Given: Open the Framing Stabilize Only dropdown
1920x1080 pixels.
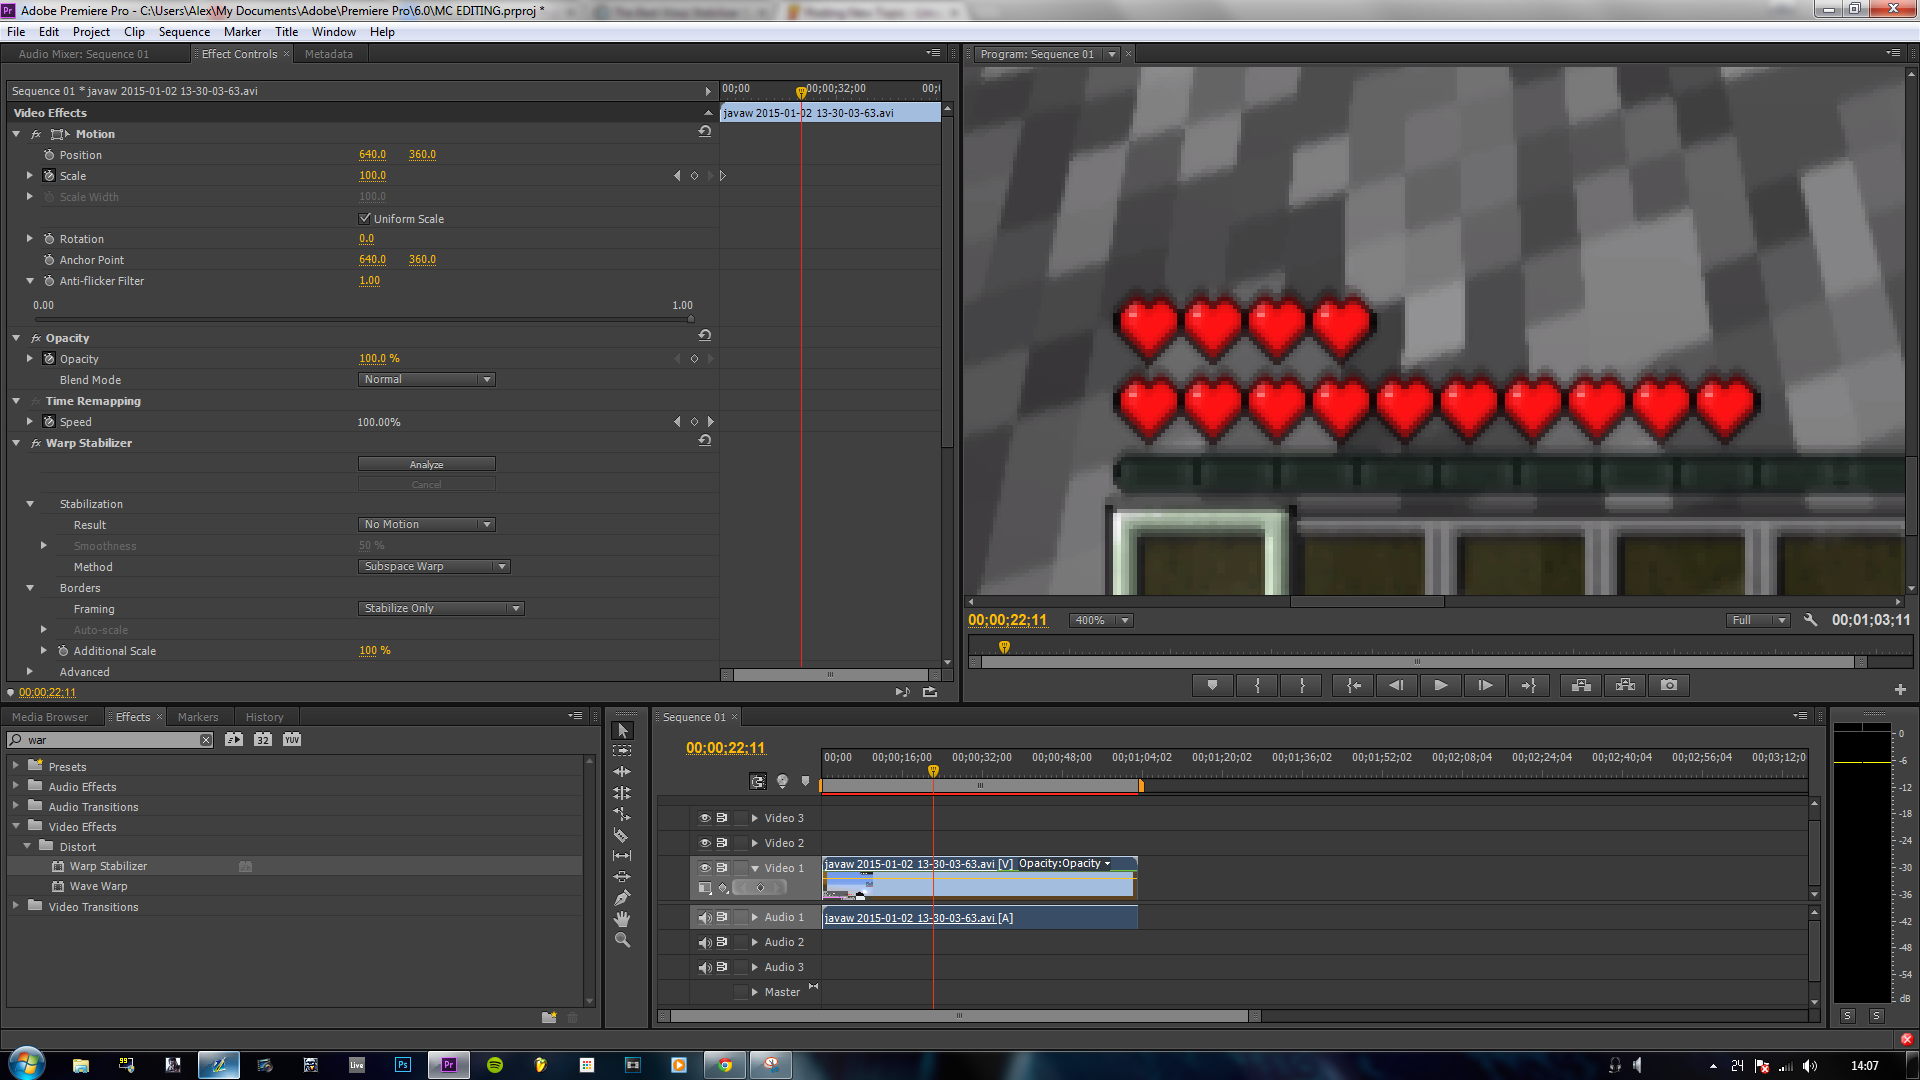Looking at the screenshot, I should pos(441,609).
